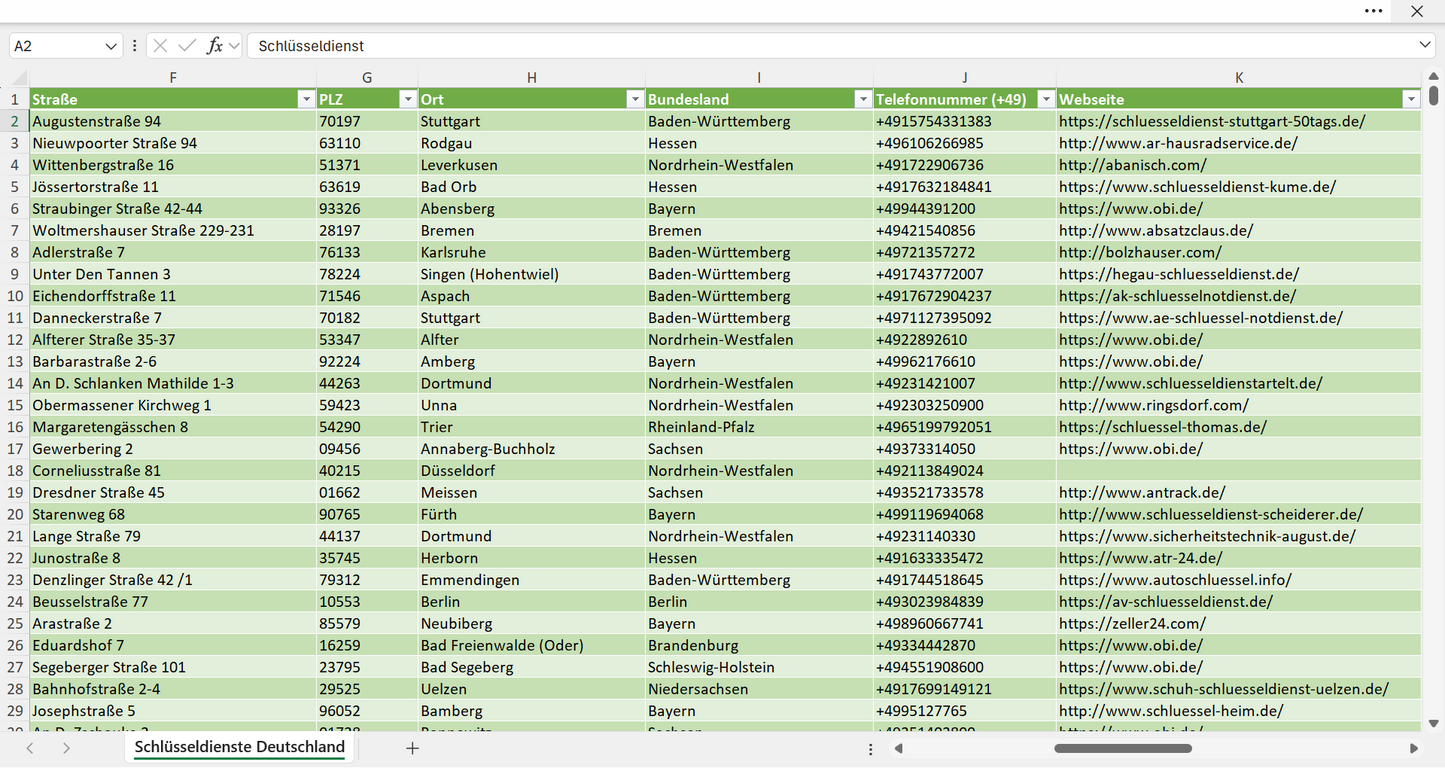Expand the formula bar with chevron
The image size is (1445, 768).
click(x=1425, y=45)
